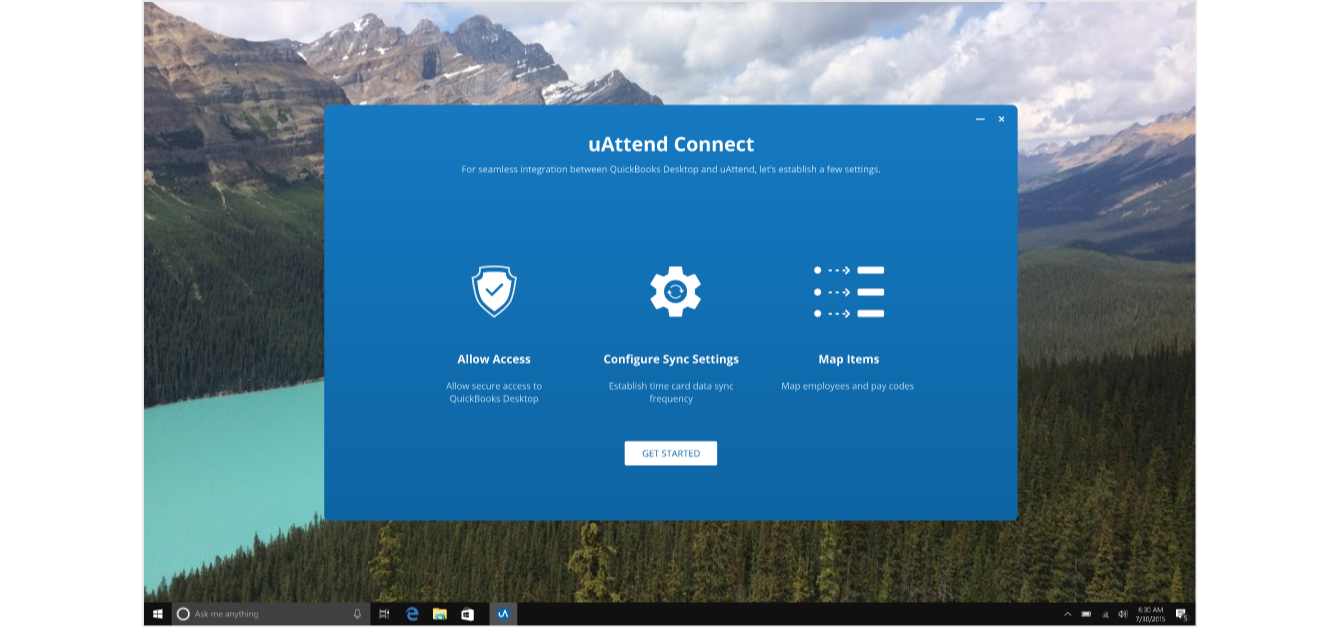
Task: Open the volume control in tray
Action: (1122, 614)
